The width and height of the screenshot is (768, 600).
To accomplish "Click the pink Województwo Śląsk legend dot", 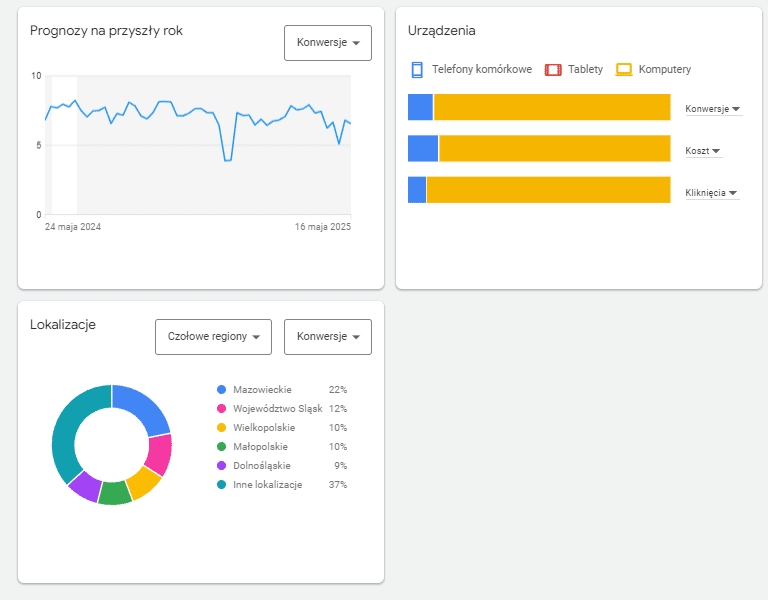I will [x=221, y=408].
